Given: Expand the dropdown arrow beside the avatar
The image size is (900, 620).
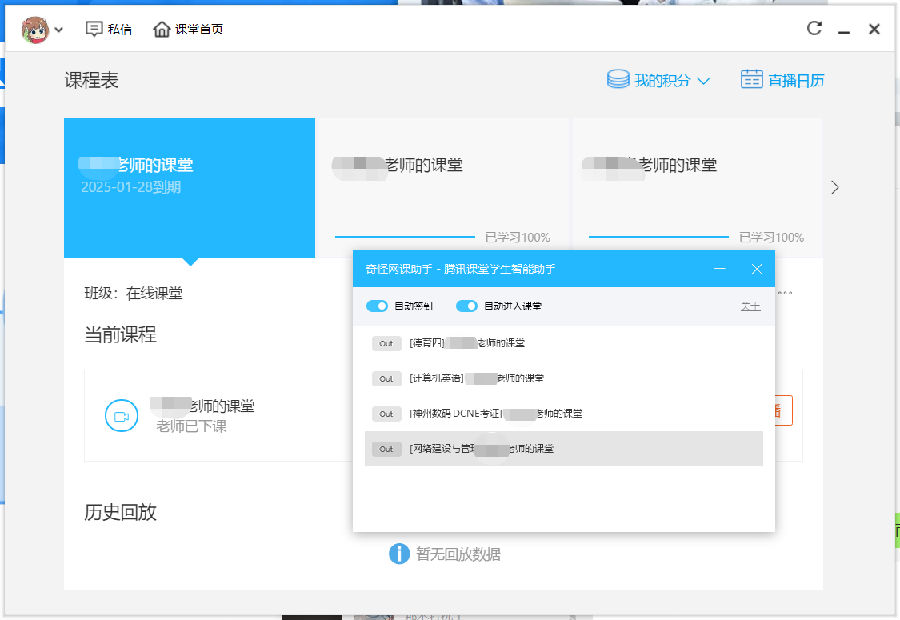Looking at the screenshot, I should pyautogui.click(x=59, y=30).
